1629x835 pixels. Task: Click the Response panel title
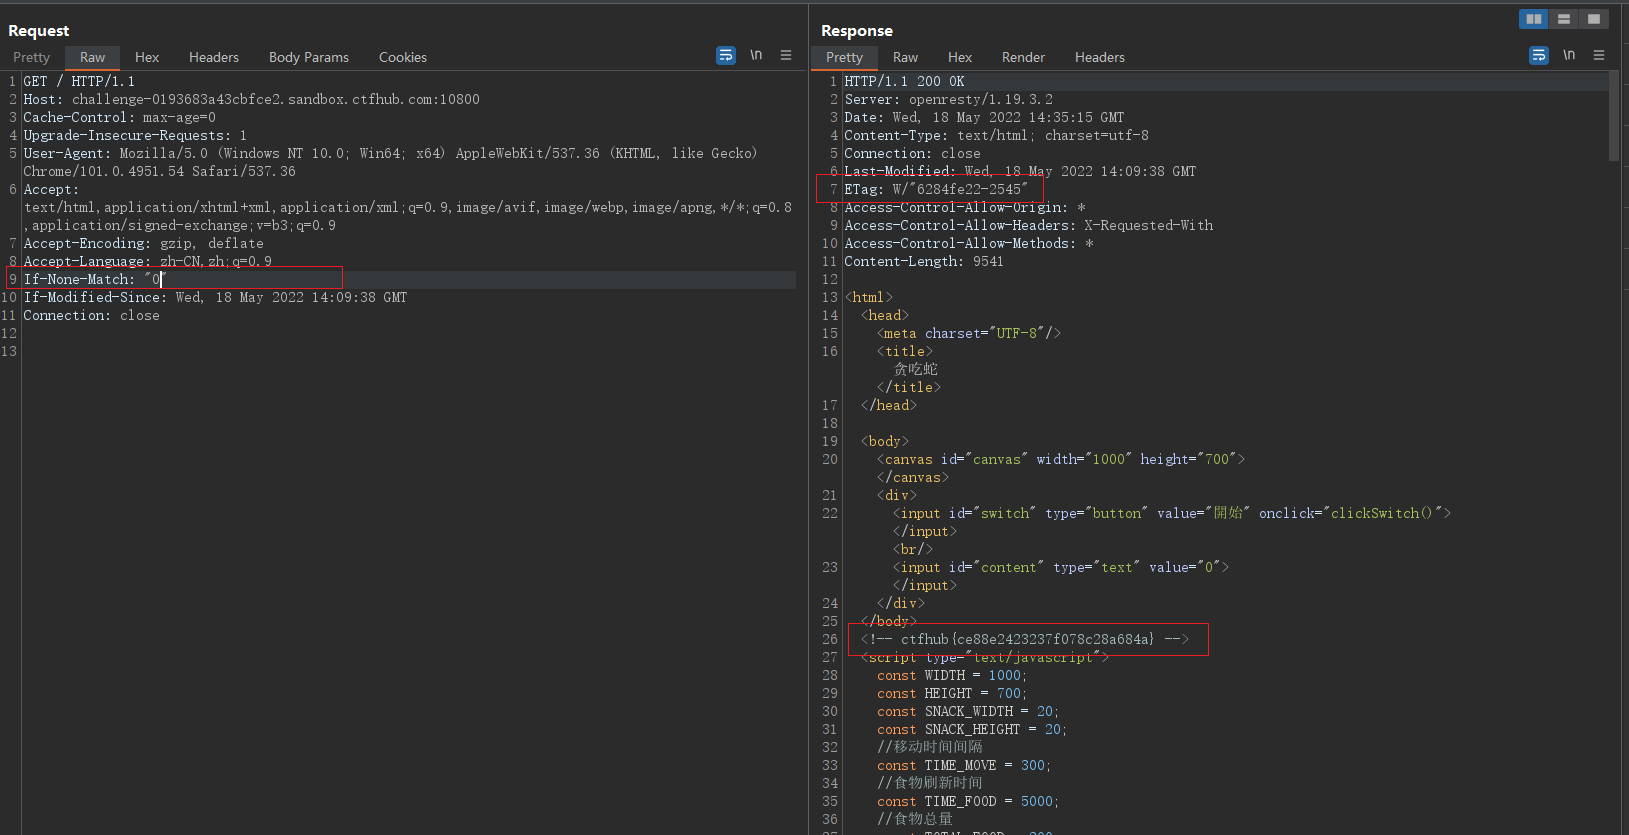click(857, 31)
